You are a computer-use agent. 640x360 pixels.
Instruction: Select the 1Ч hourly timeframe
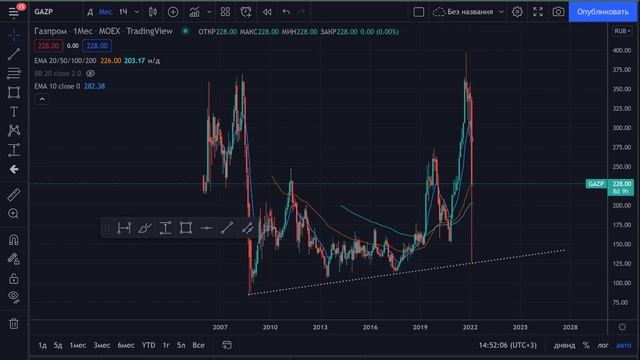tap(123, 12)
